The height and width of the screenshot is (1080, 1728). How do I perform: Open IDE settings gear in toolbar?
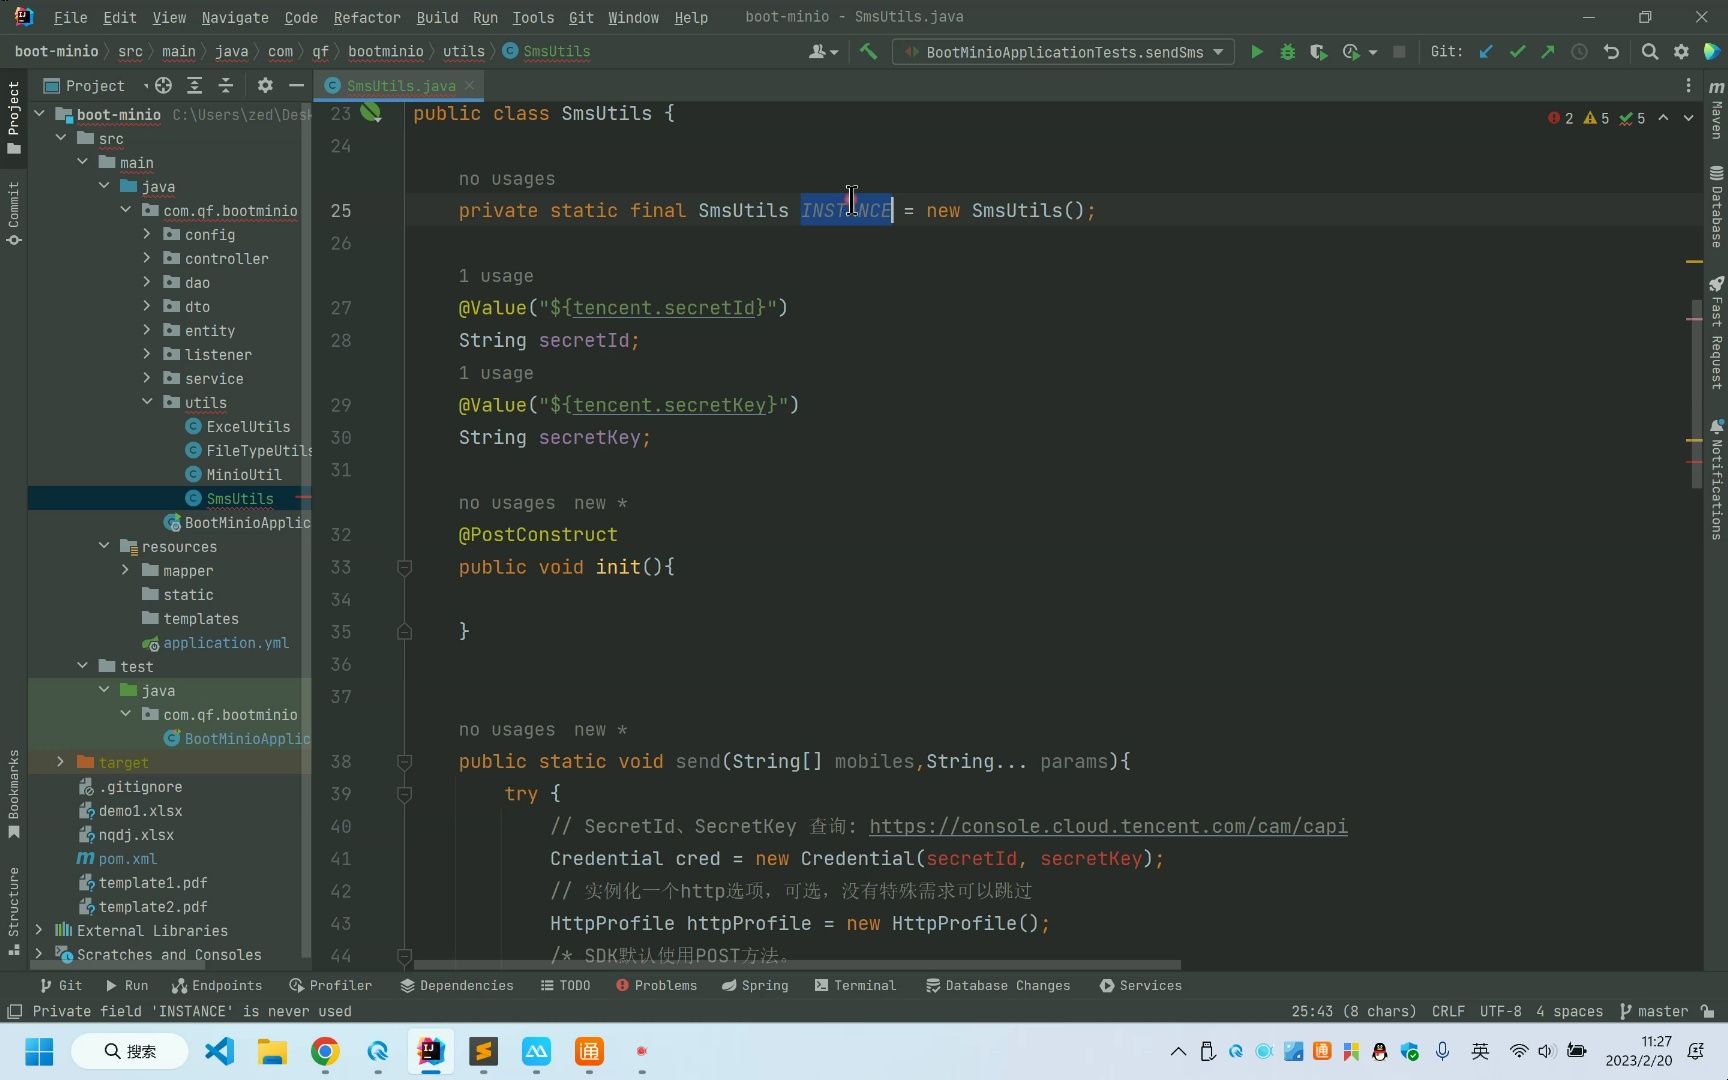pos(1681,52)
